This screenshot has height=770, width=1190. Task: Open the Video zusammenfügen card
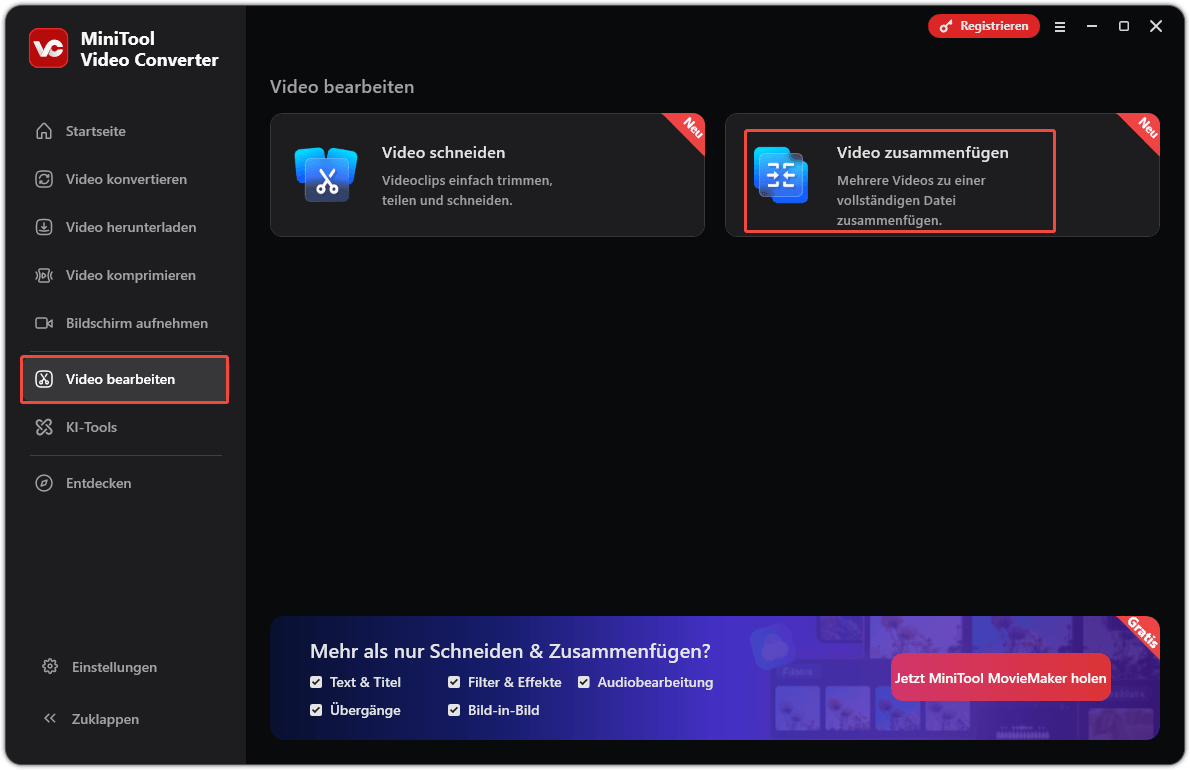click(x=942, y=175)
